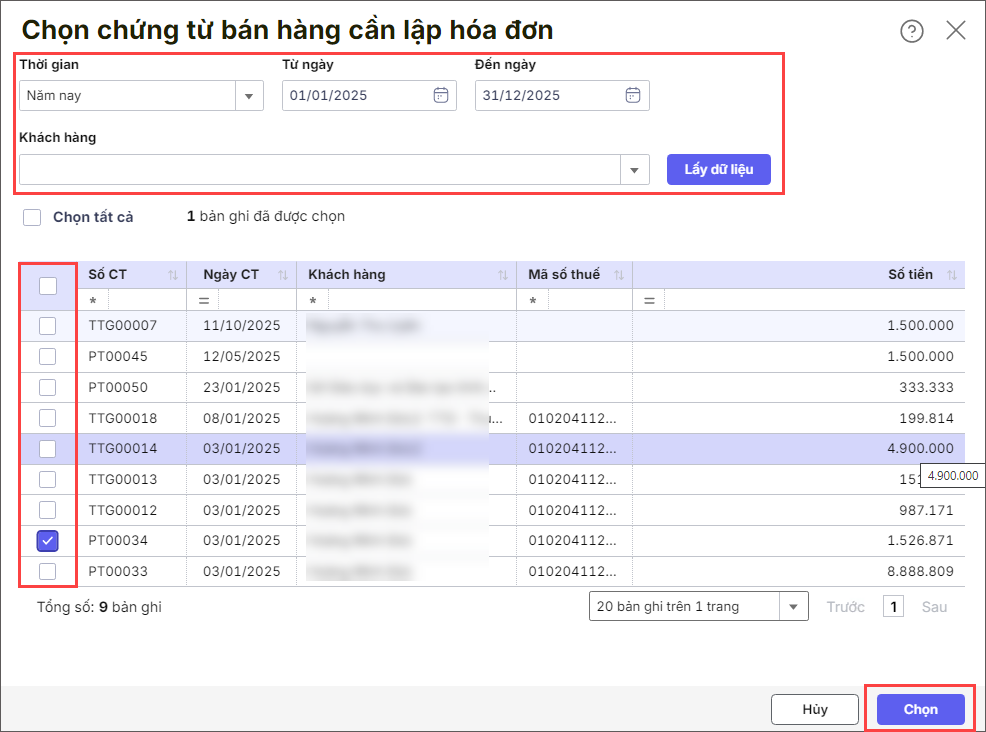Go to the Sau next page

coord(933,606)
